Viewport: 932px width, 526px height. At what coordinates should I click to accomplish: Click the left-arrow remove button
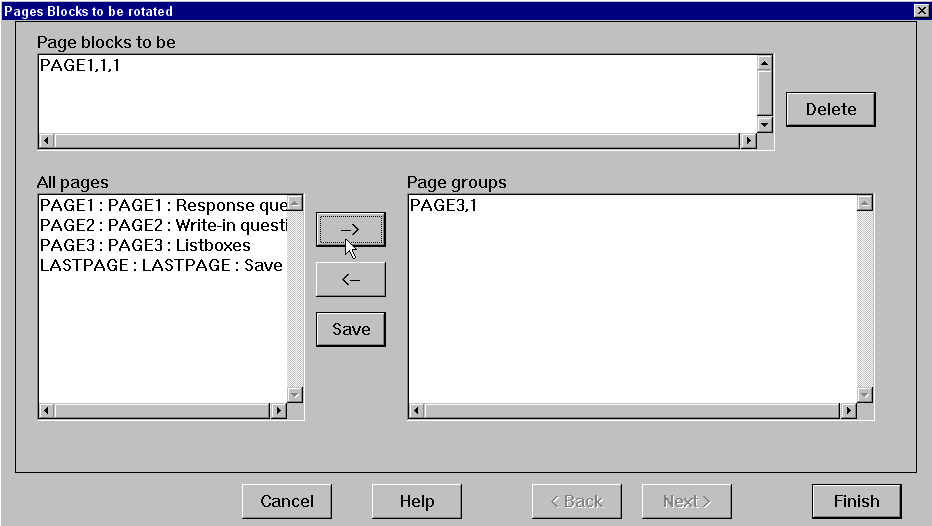click(351, 279)
